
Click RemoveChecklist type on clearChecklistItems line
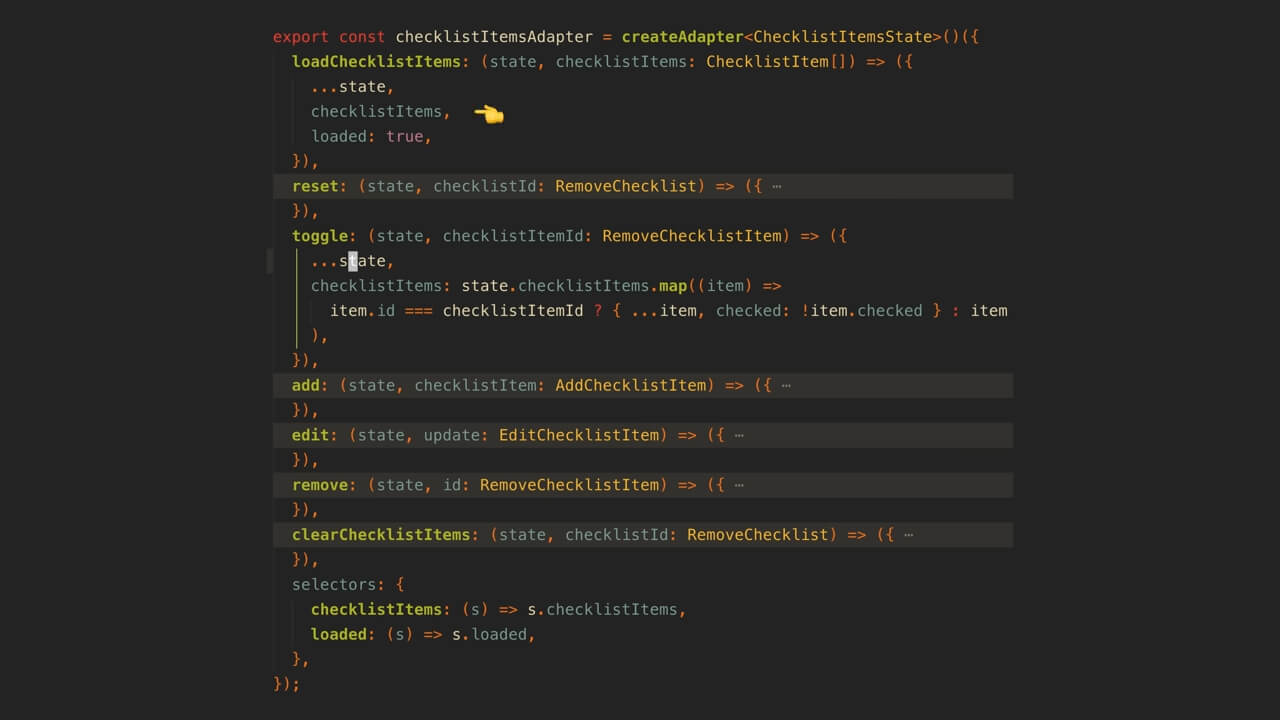pyautogui.click(x=757, y=535)
